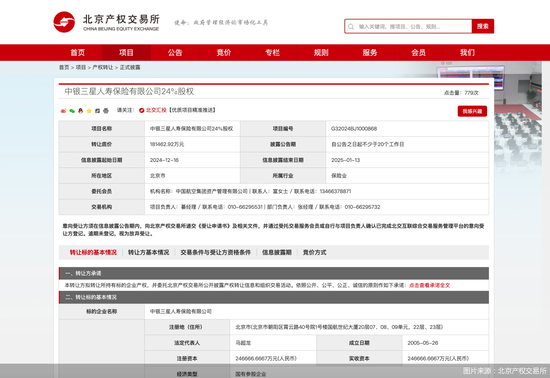The image size is (550, 378).
Task: Share the listing to Weibo
Action: (x=63, y=111)
